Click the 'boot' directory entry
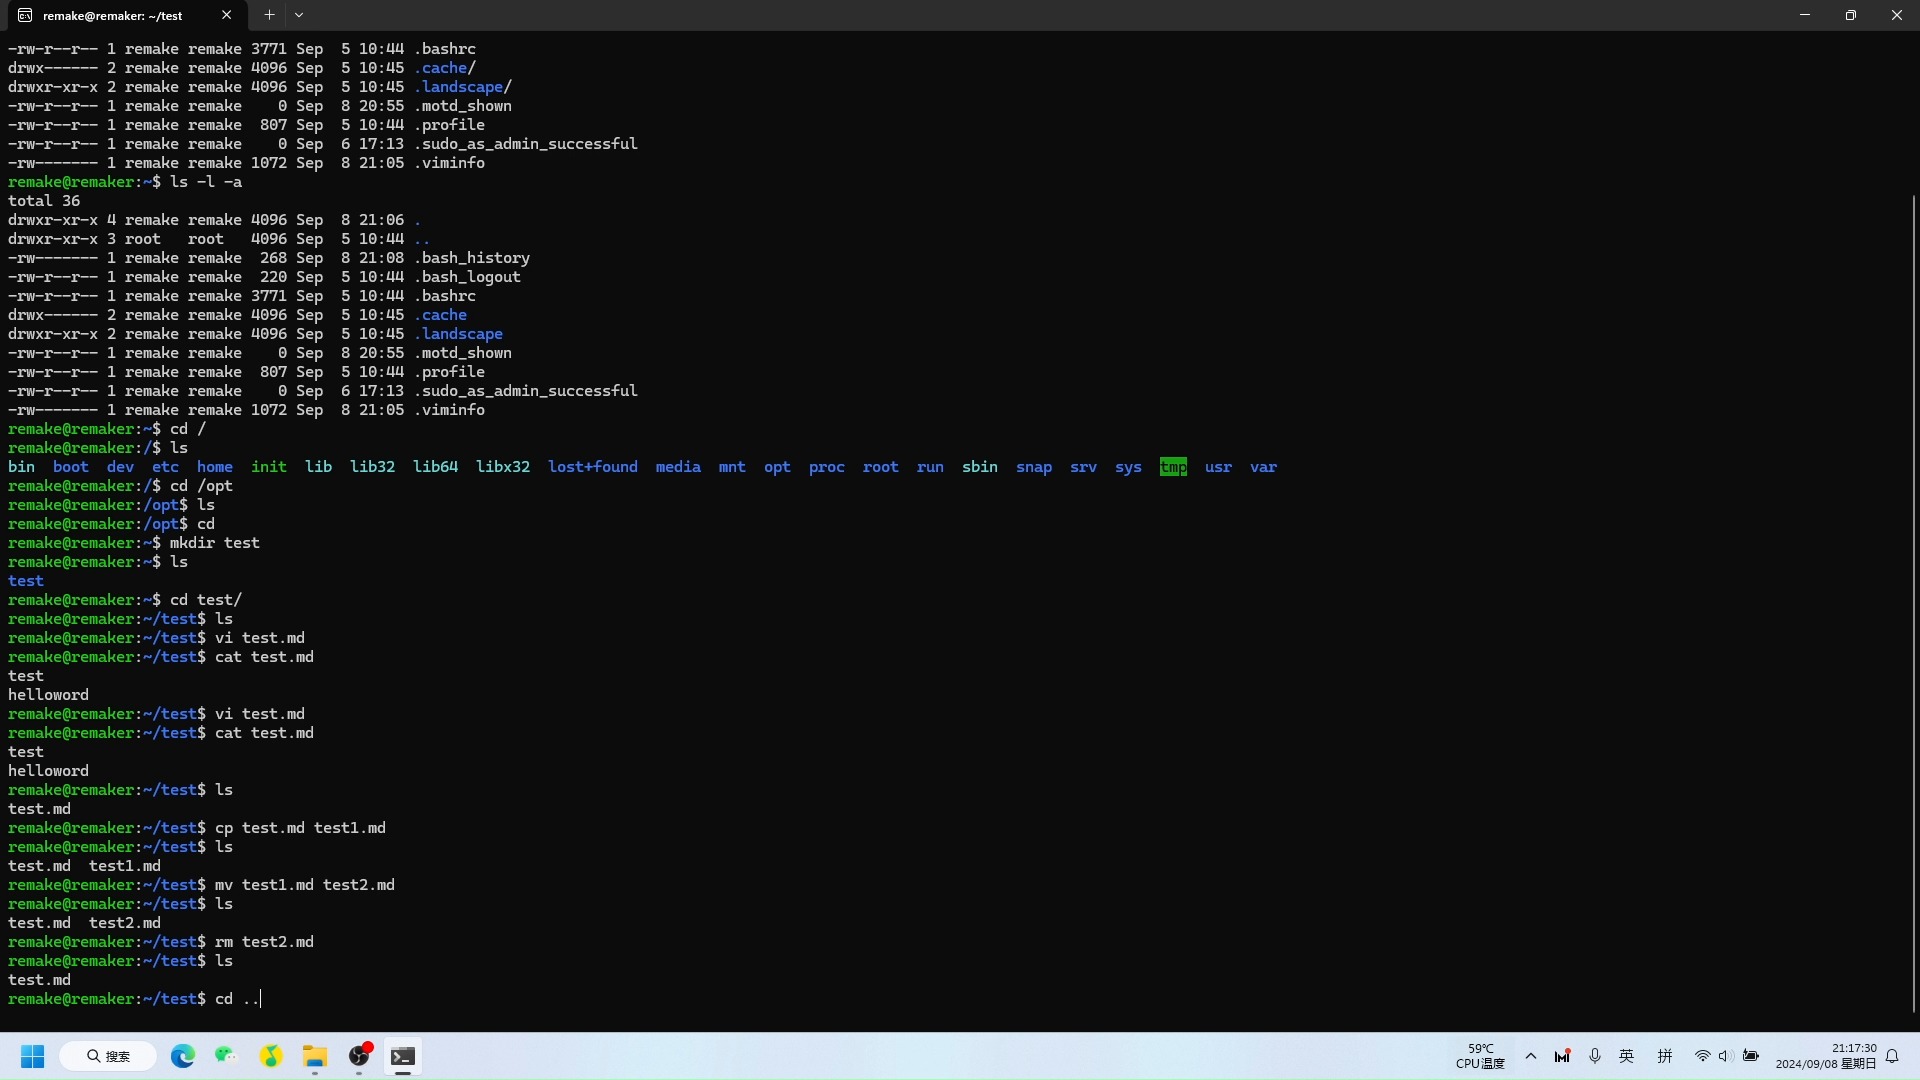 point(71,467)
